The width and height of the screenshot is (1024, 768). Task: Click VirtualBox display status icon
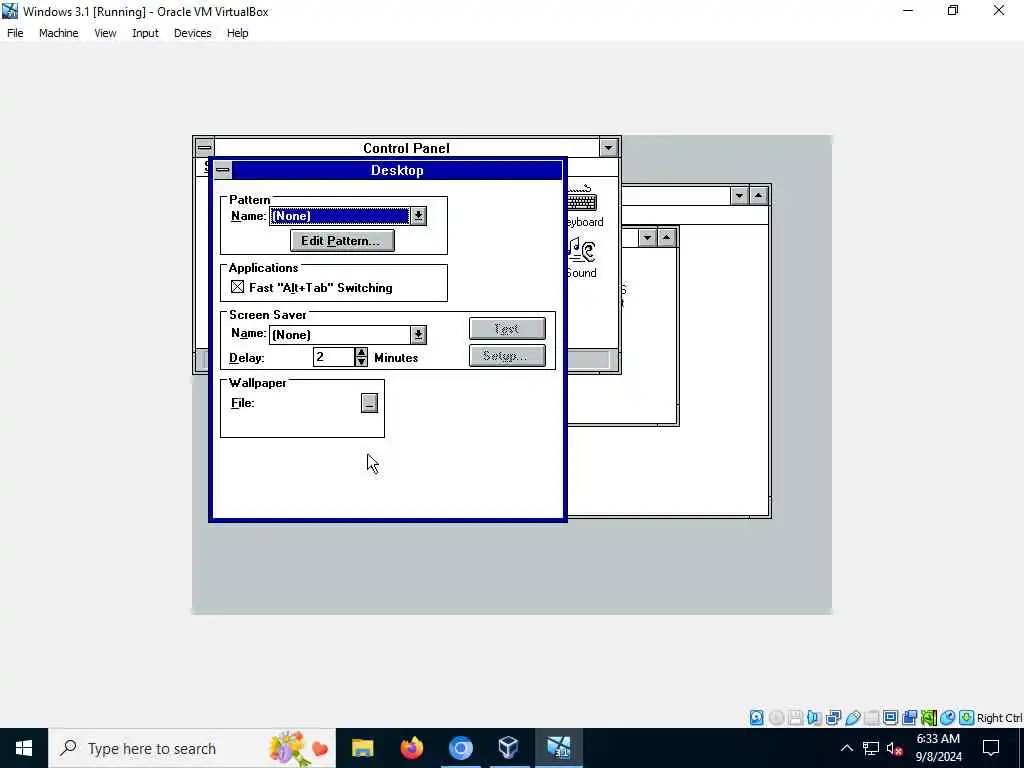(x=890, y=718)
